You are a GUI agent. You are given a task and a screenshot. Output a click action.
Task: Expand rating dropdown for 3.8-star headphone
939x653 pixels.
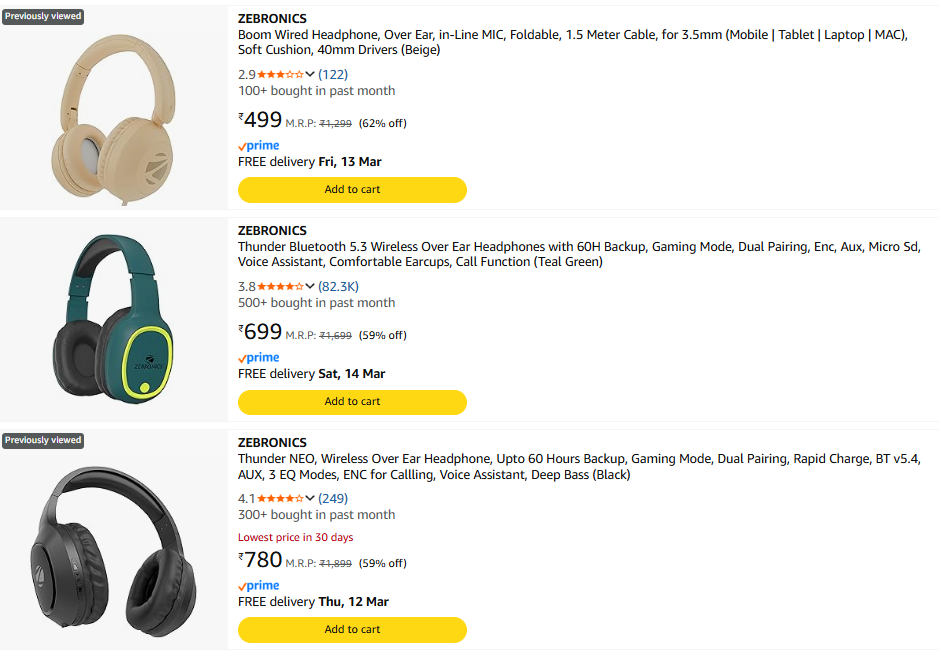310,286
